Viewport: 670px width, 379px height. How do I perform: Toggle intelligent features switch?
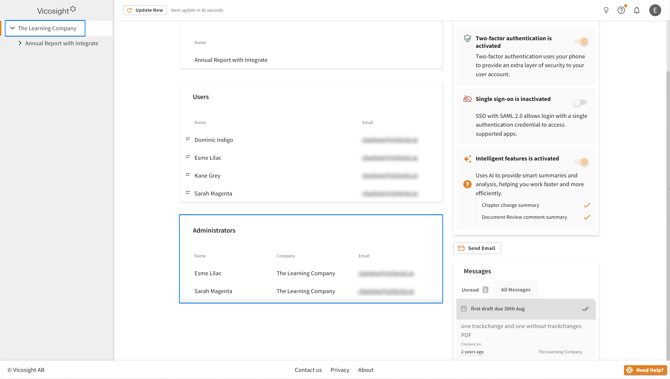pos(581,162)
